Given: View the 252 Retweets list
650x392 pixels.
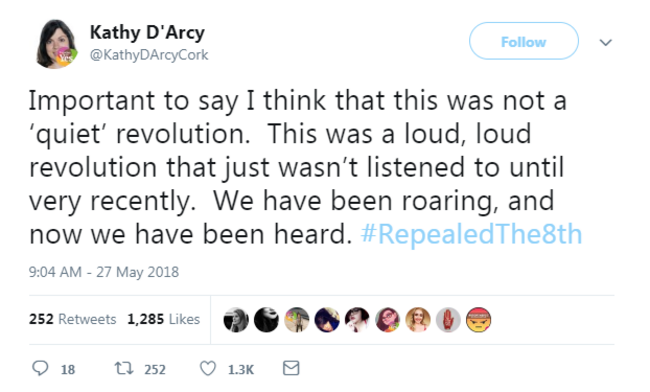Looking at the screenshot, I should pyautogui.click(x=73, y=319).
